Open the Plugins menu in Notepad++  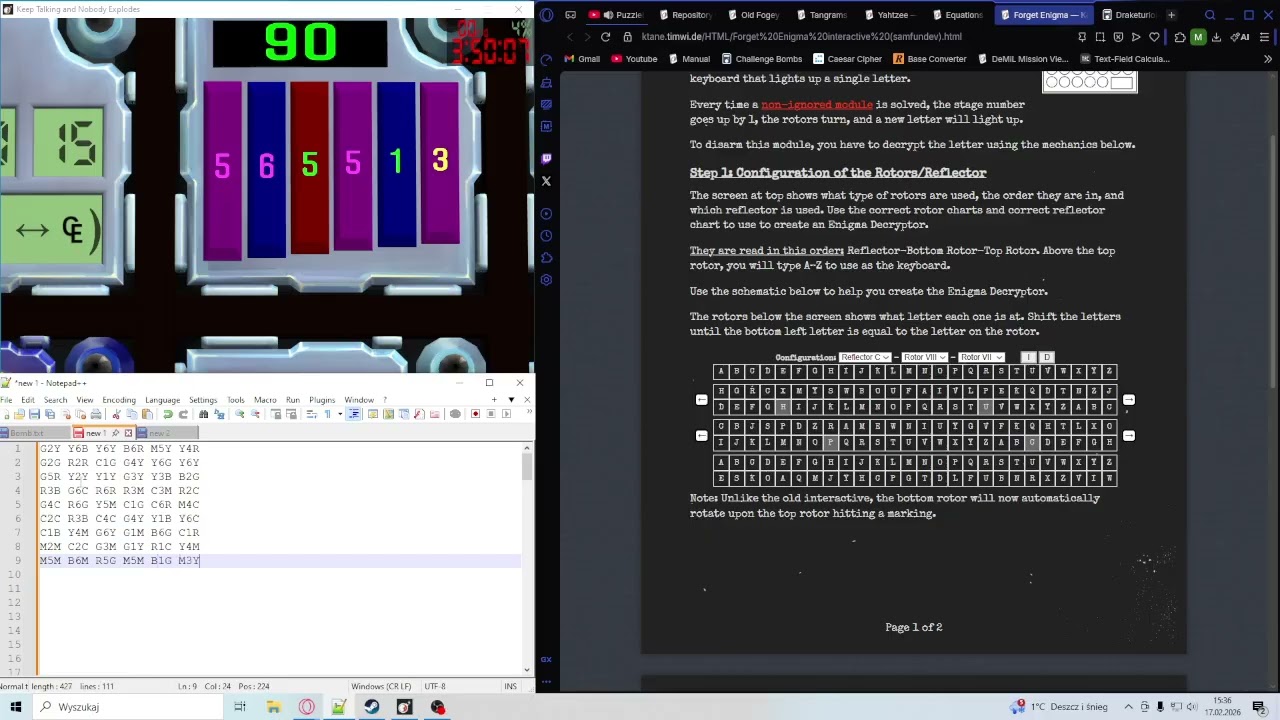pos(322,400)
